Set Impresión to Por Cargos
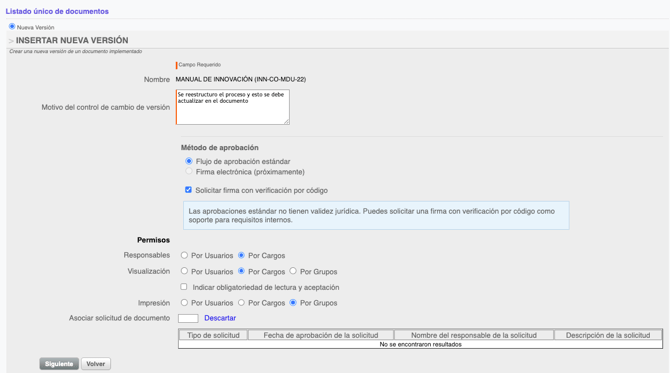The width and height of the screenshot is (670, 373). 241,303
